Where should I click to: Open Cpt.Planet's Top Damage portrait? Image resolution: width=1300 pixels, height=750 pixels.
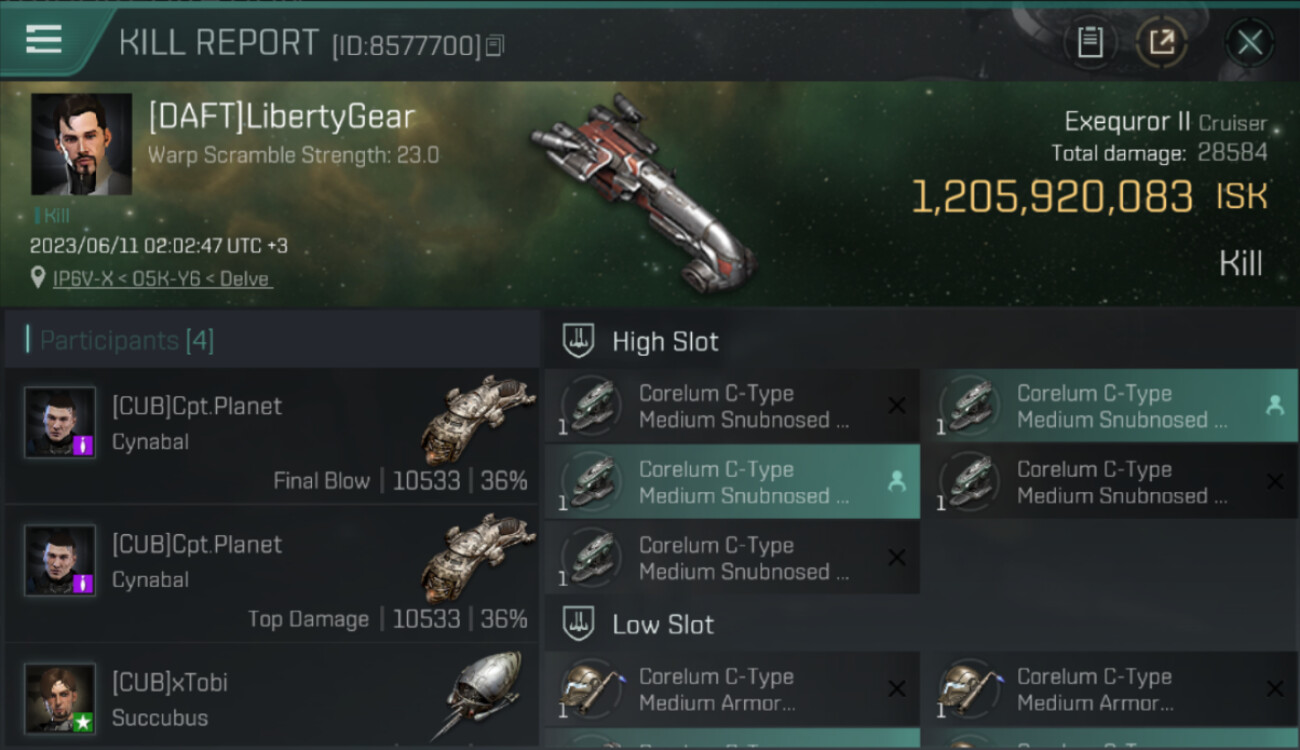click(60, 561)
